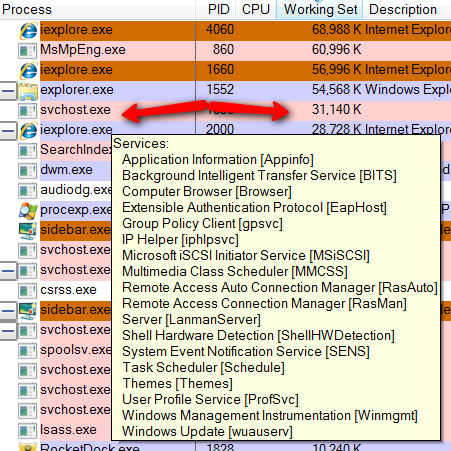
Task: Click the procexp.exe Process Explorer icon
Action: [x=28, y=210]
